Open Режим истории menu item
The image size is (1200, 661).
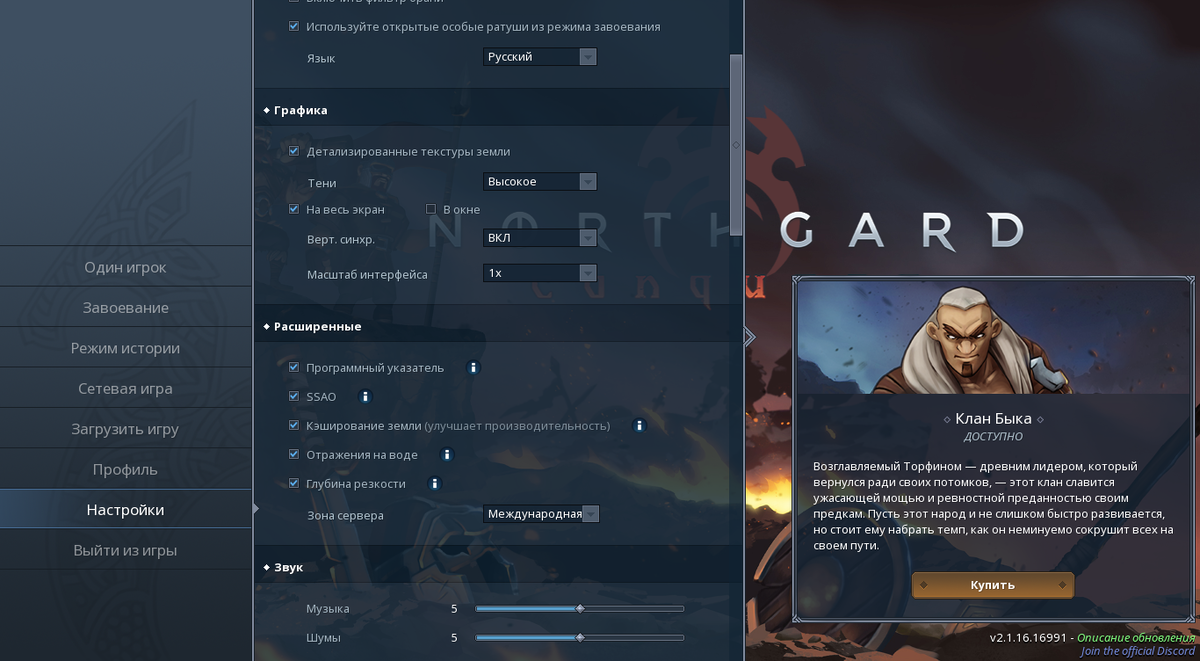coord(126,348)
